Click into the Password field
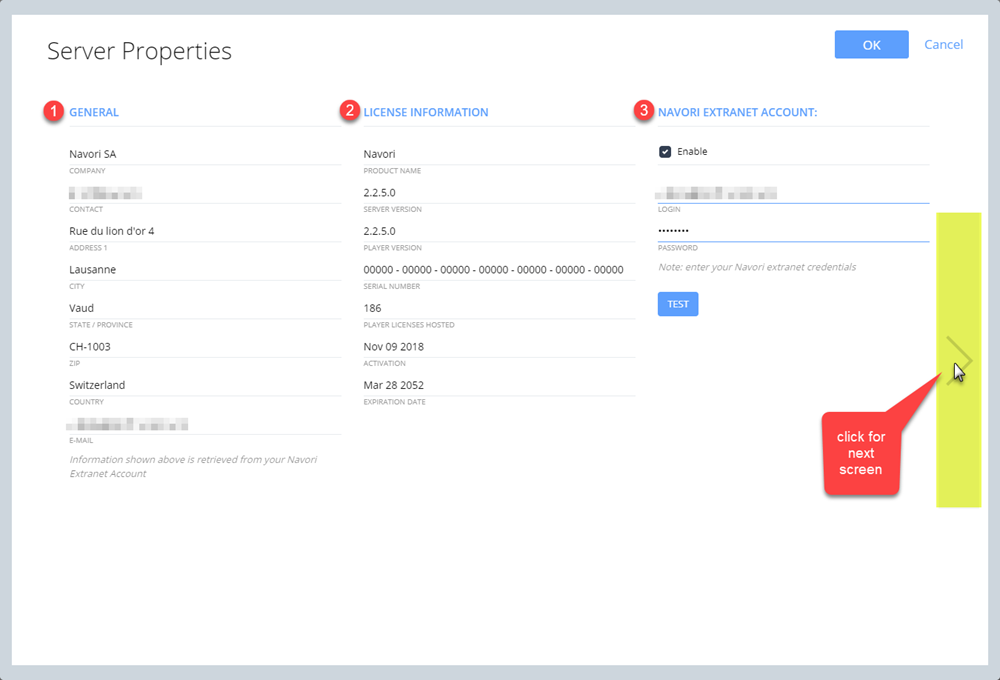This screenshot has width=1000, height=680. tap(792, 231)
